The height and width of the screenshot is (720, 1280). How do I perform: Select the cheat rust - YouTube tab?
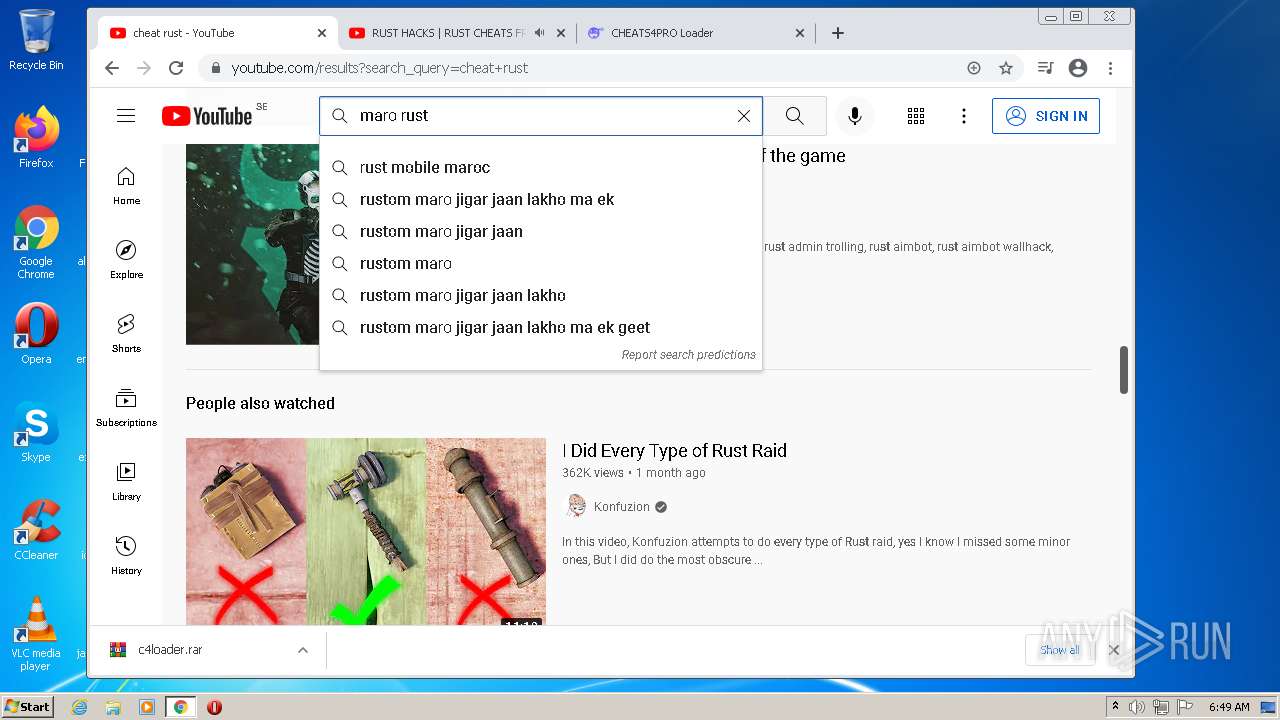point(217,33)
